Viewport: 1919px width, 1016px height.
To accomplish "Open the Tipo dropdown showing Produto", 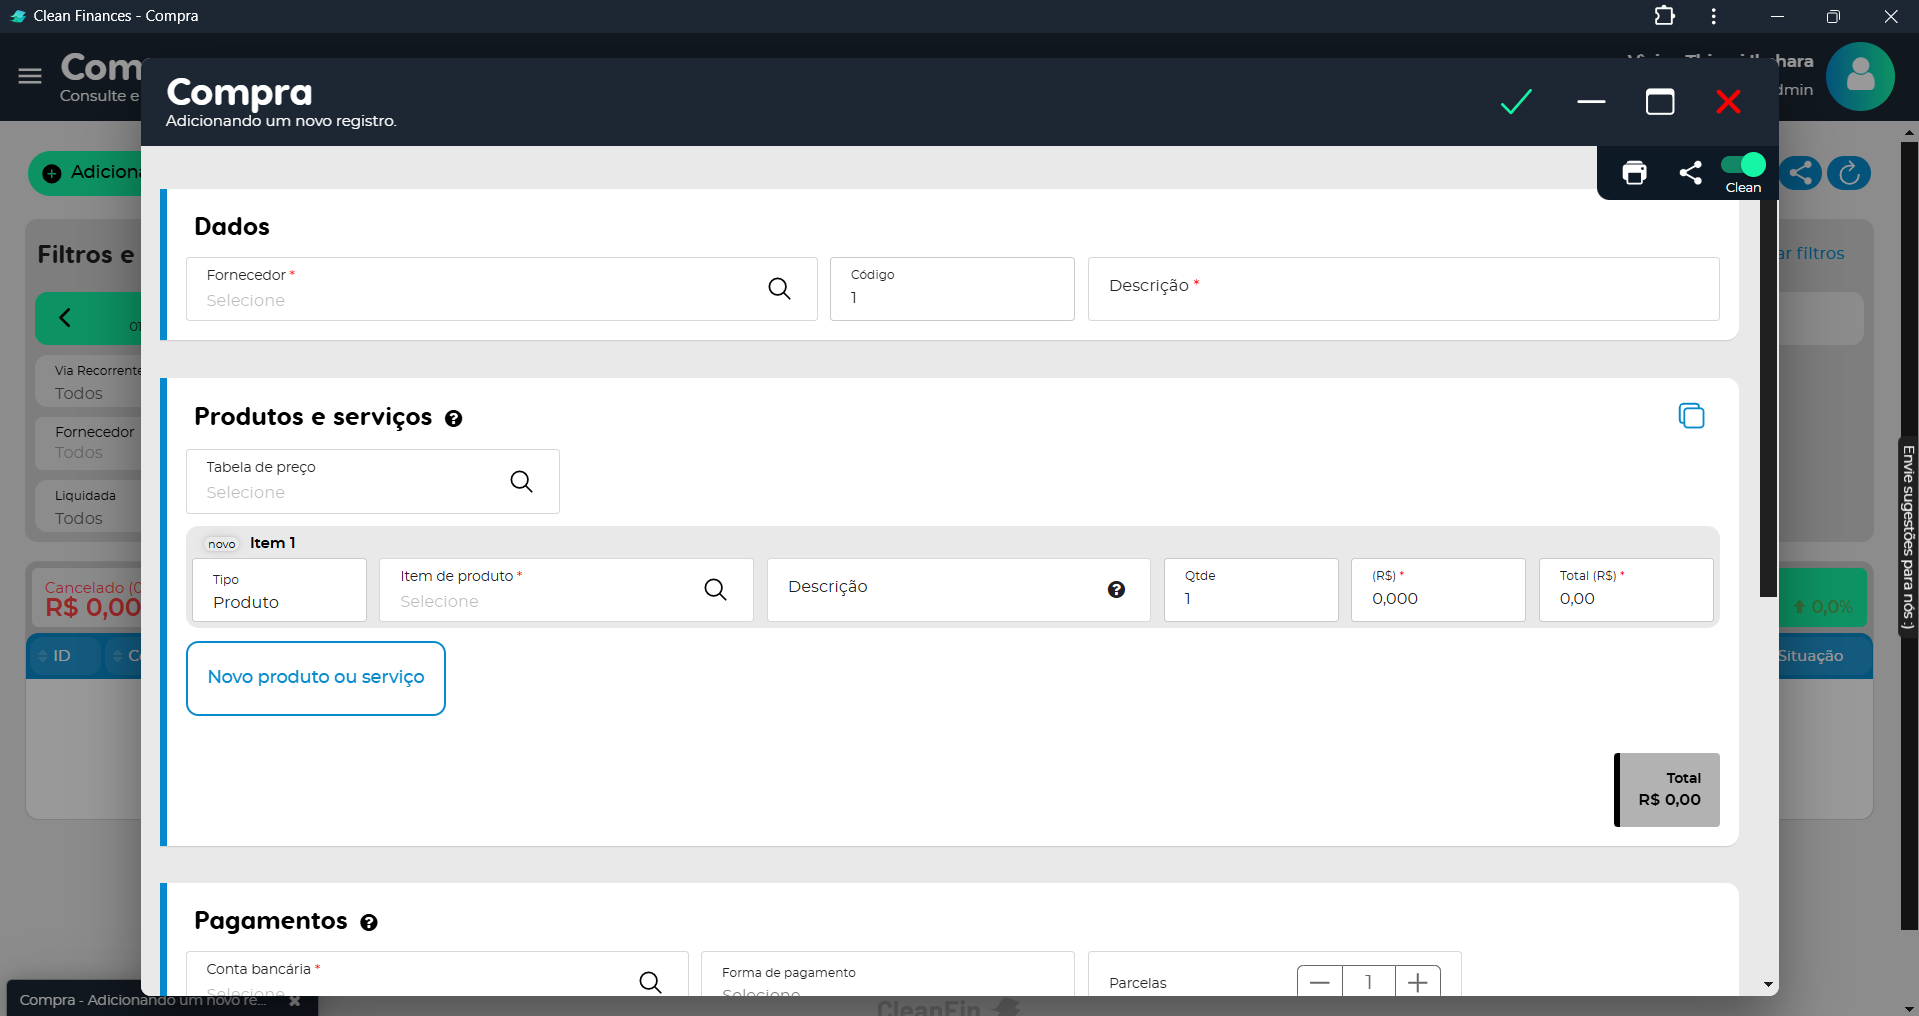I will click(x=279, y=591).
